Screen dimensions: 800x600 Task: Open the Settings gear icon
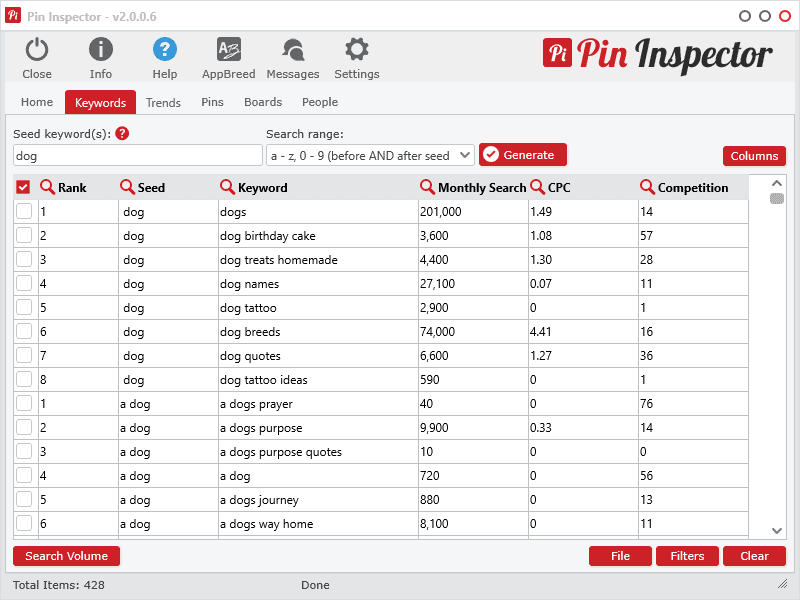pyautogui.click(x=357, y=50)
